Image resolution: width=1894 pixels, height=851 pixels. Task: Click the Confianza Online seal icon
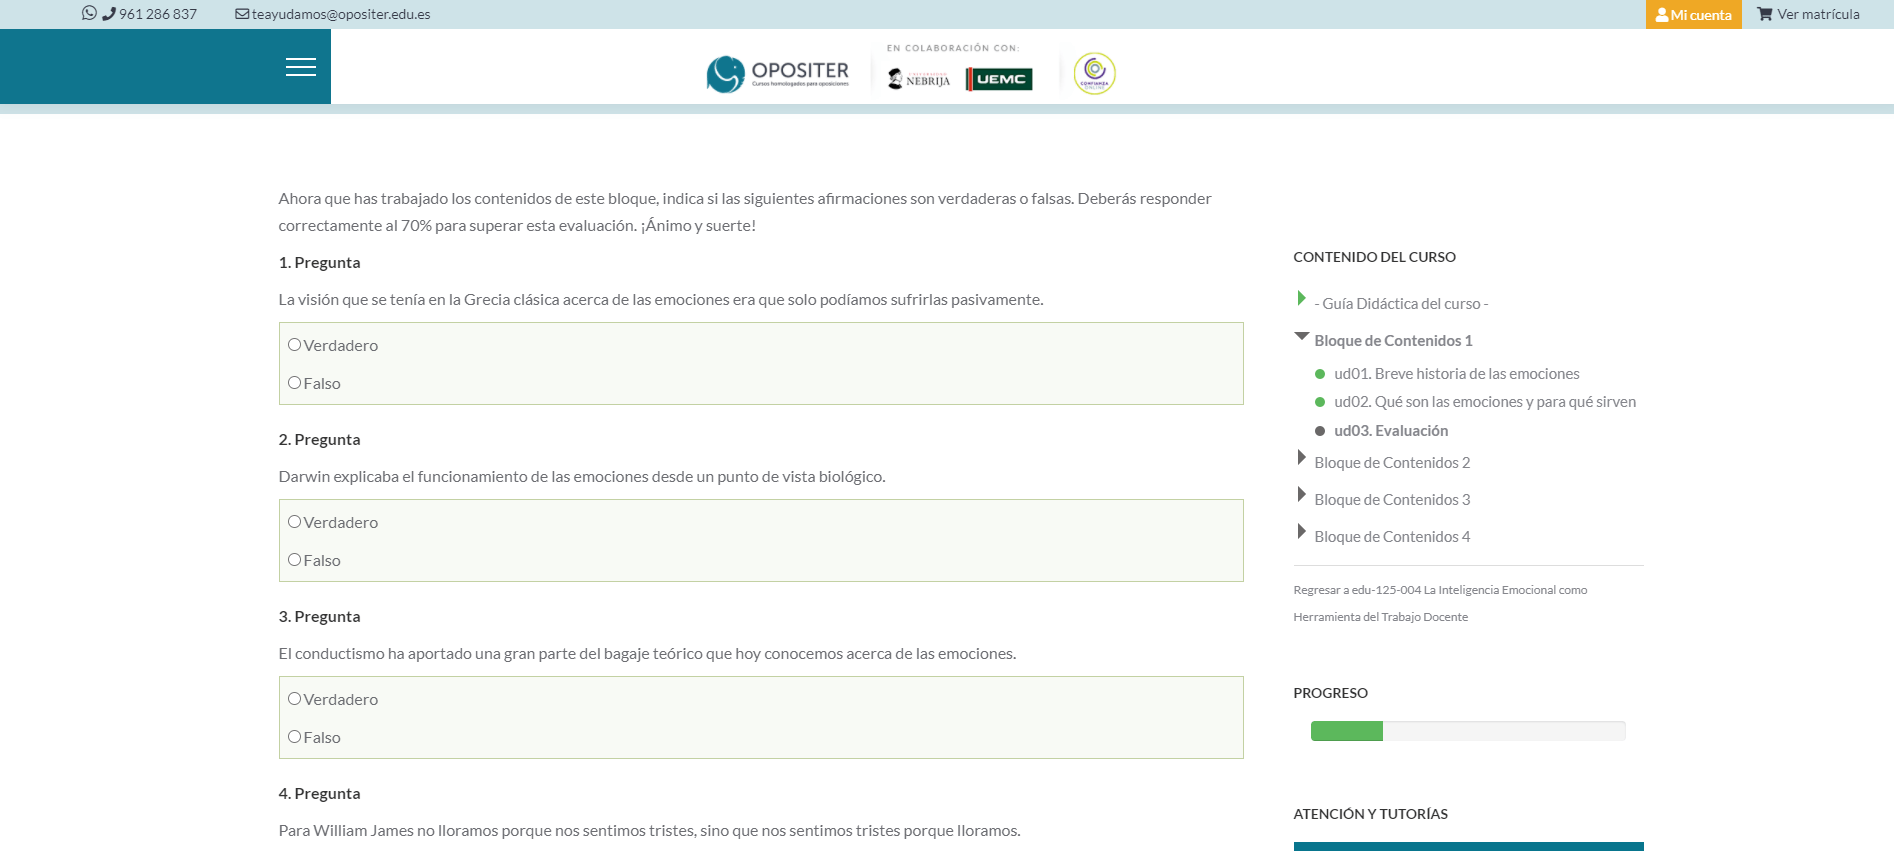[1094, 74]
